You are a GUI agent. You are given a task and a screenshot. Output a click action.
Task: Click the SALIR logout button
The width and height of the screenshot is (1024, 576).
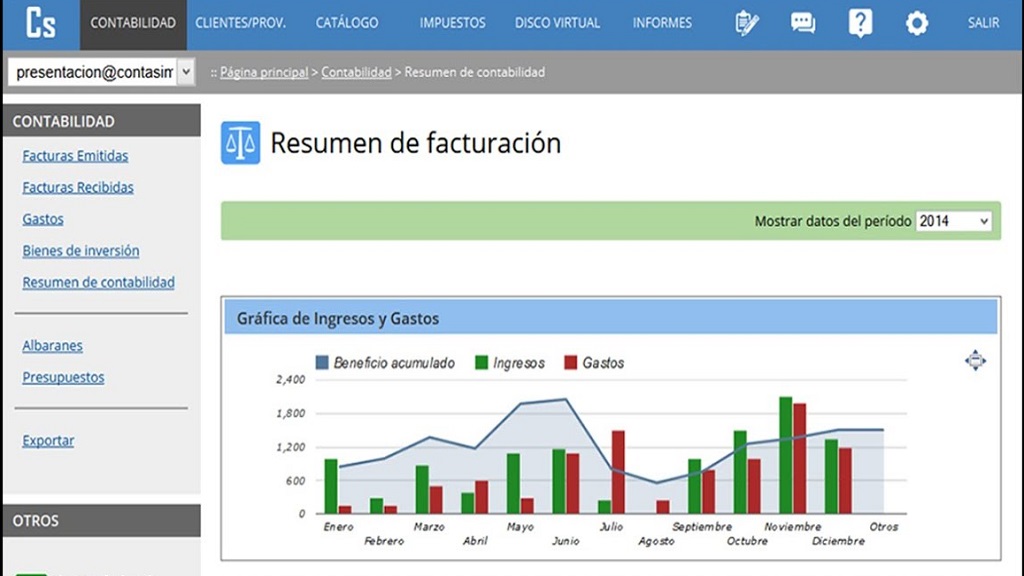[983, 23]
